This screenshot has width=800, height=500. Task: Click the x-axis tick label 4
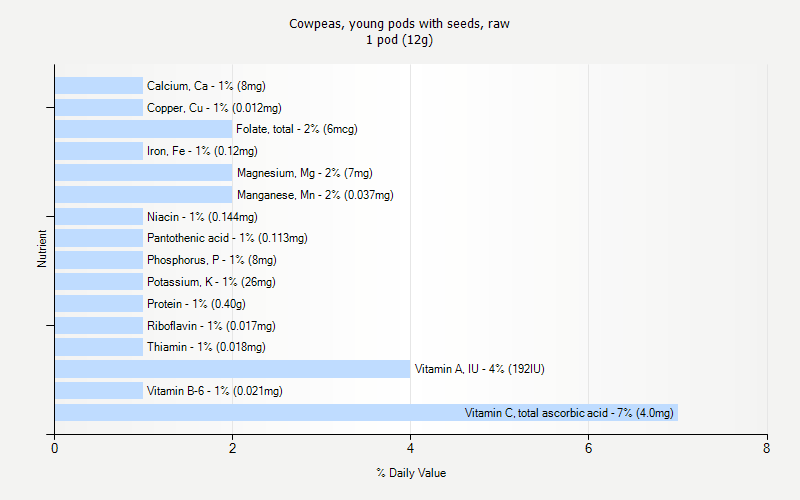click(411, 449)
